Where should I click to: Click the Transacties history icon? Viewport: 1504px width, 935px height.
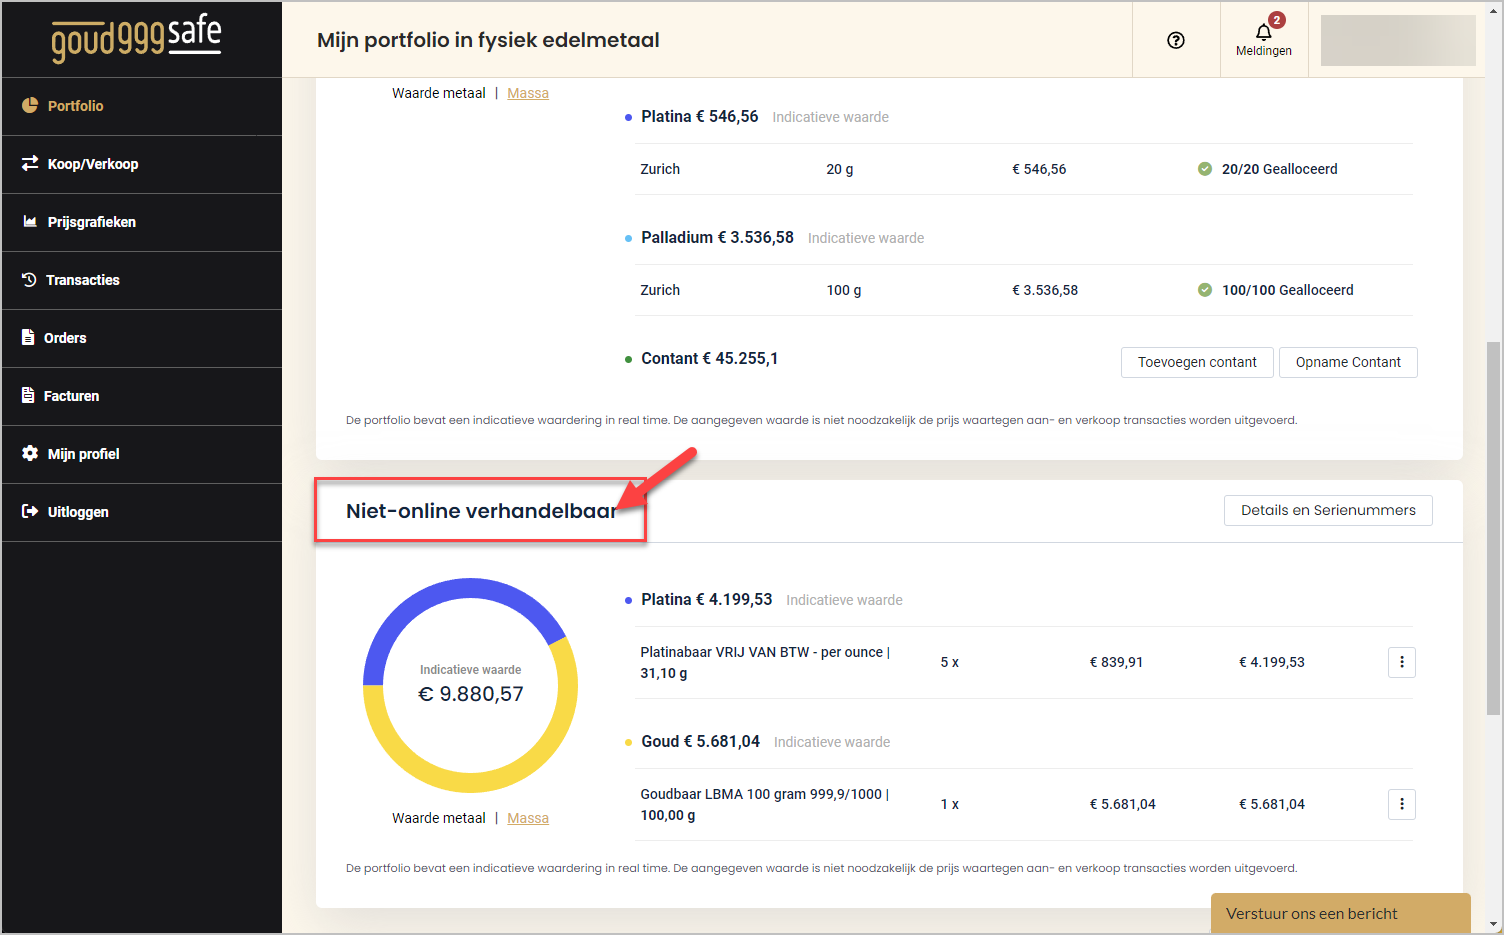(x=29, y=279)
